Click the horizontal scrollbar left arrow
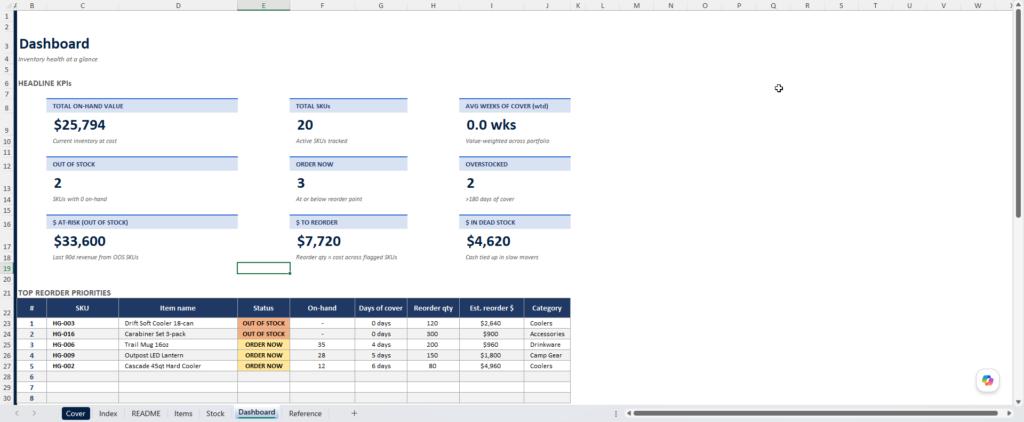Viewport: 1024px width, 422px height. (x=628, y=414)
